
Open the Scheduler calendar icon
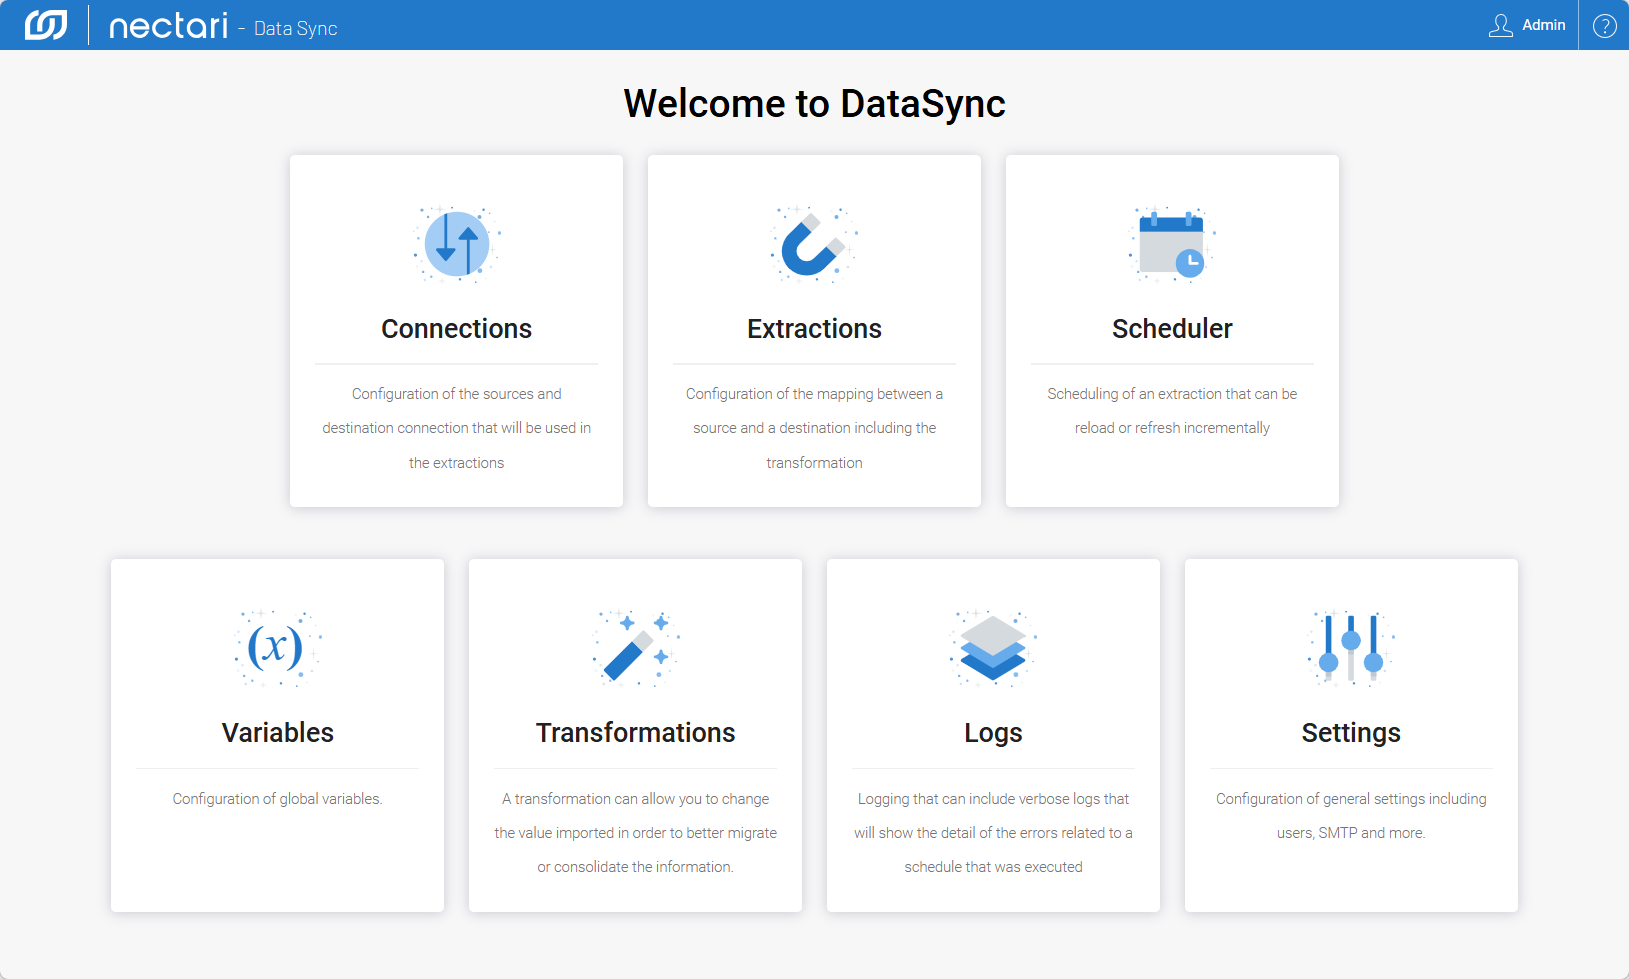1172,244
